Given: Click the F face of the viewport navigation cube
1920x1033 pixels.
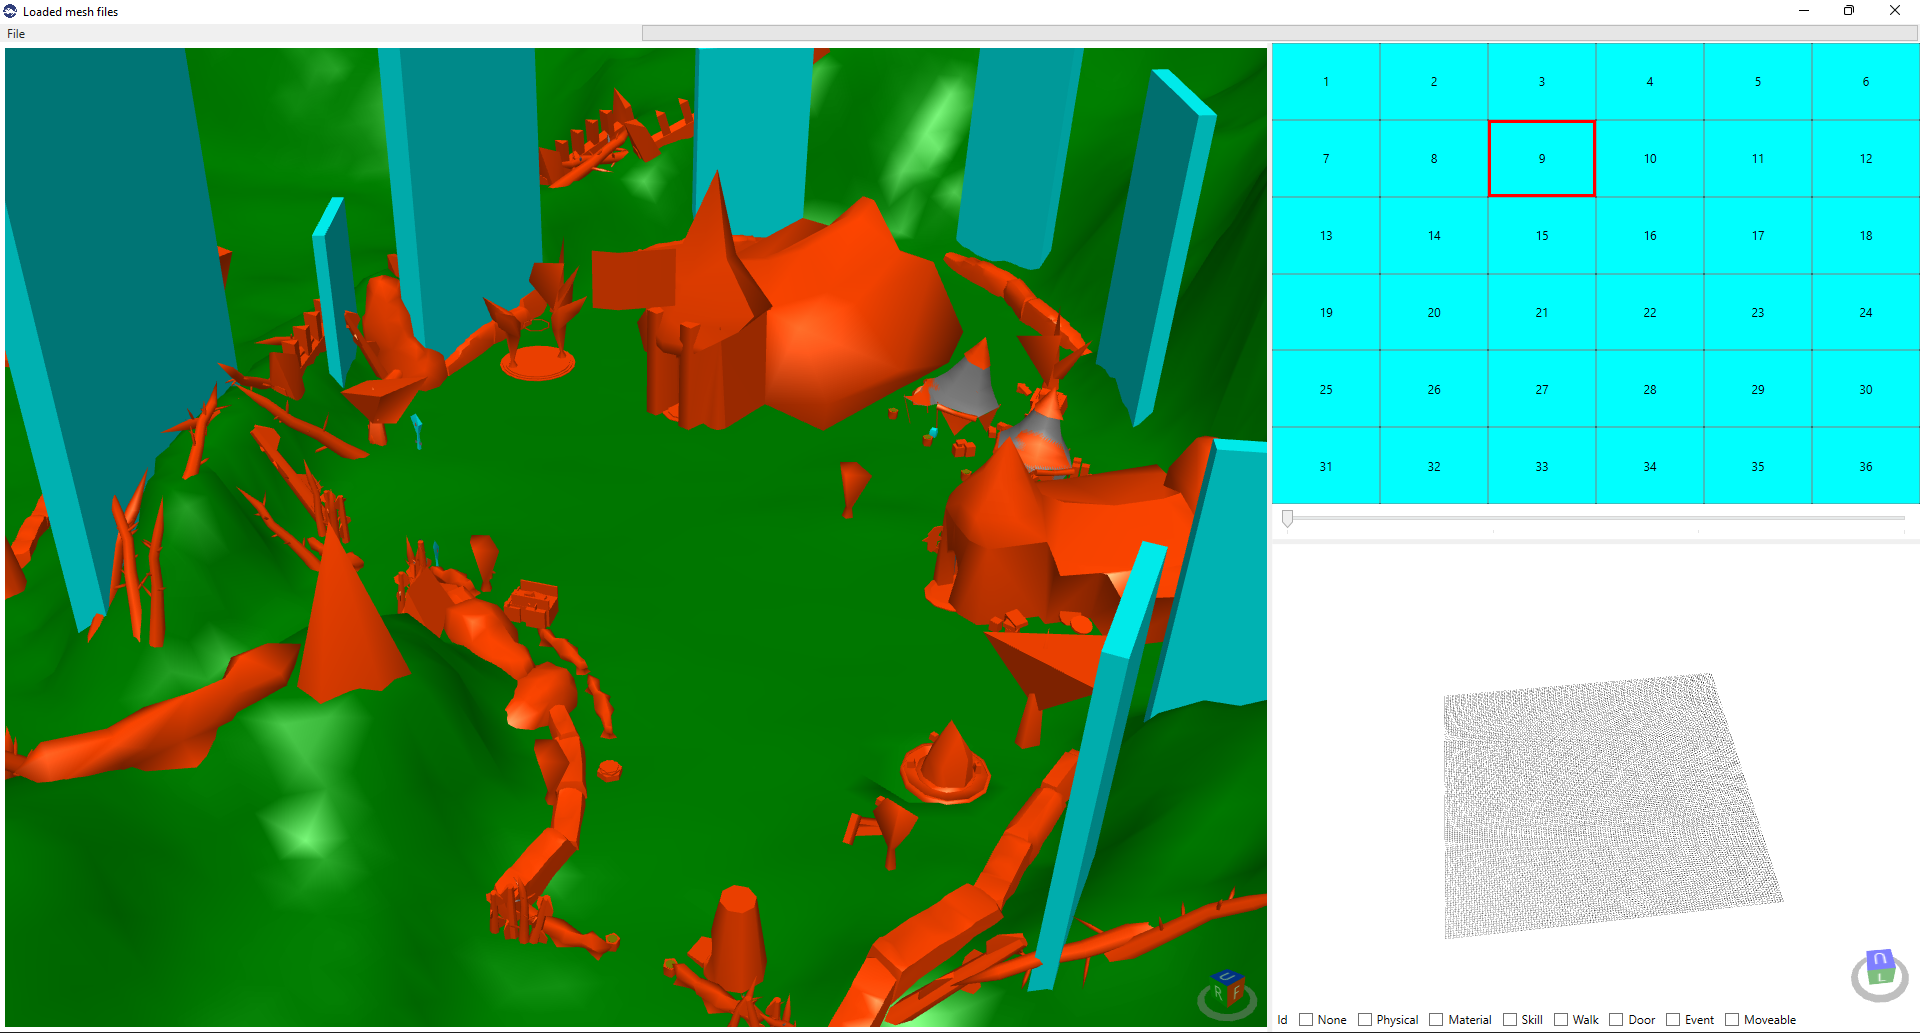Looking at the screenshot, I should click(1236, 993).
